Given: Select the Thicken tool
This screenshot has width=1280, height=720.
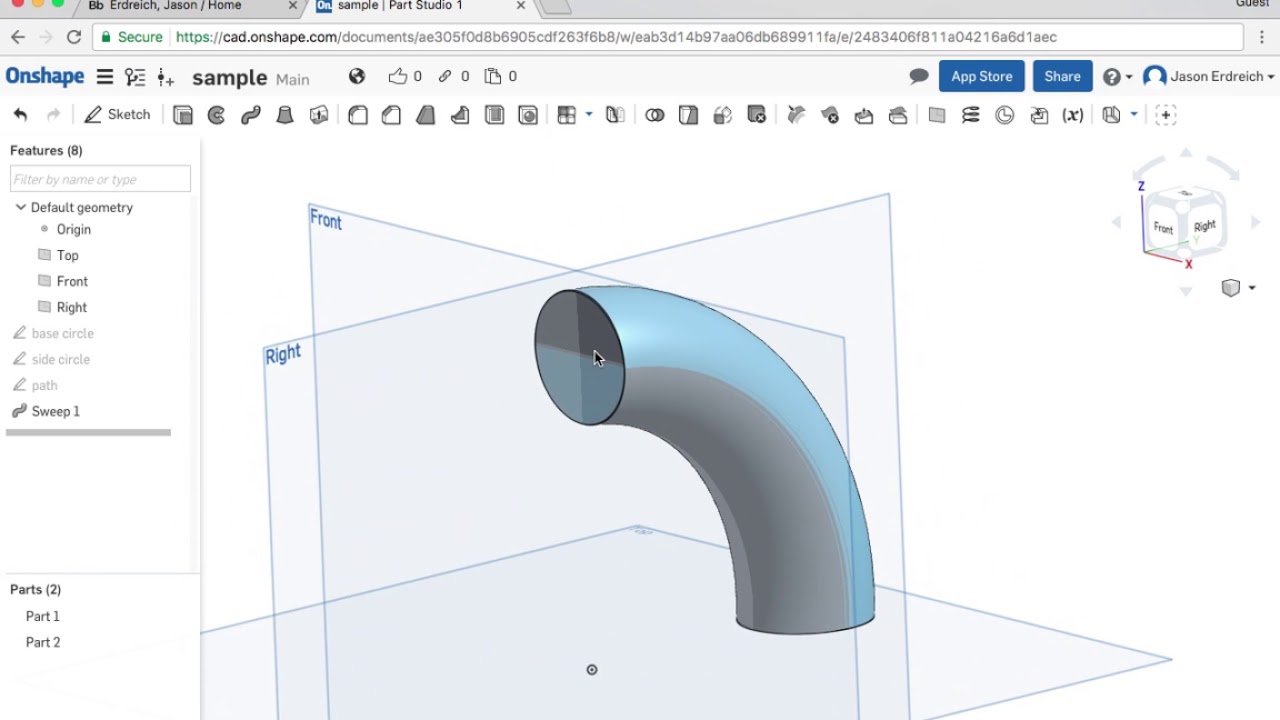Looking at the screenshot, I should point(319,115).
